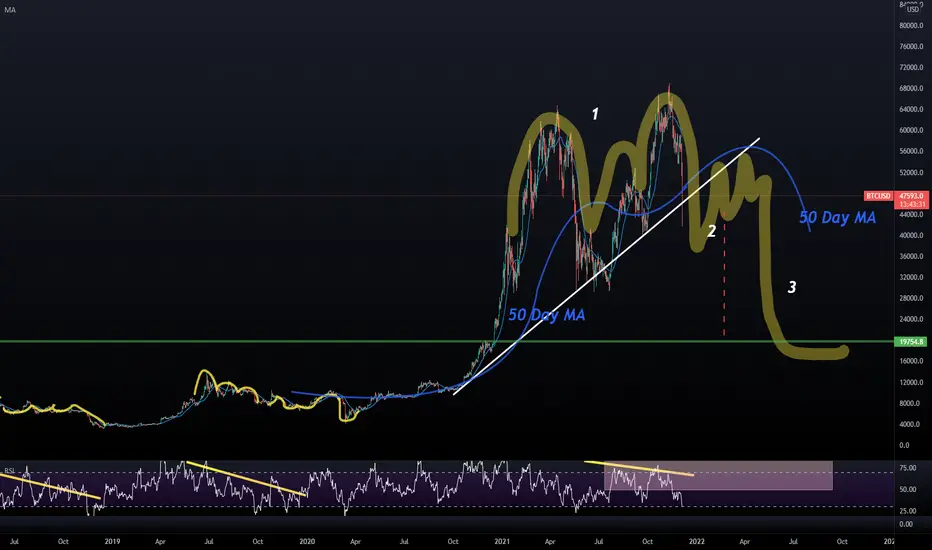Select the pink shaded rectangle in RSI pane
The image size is (932, 550).
(718, 476)
